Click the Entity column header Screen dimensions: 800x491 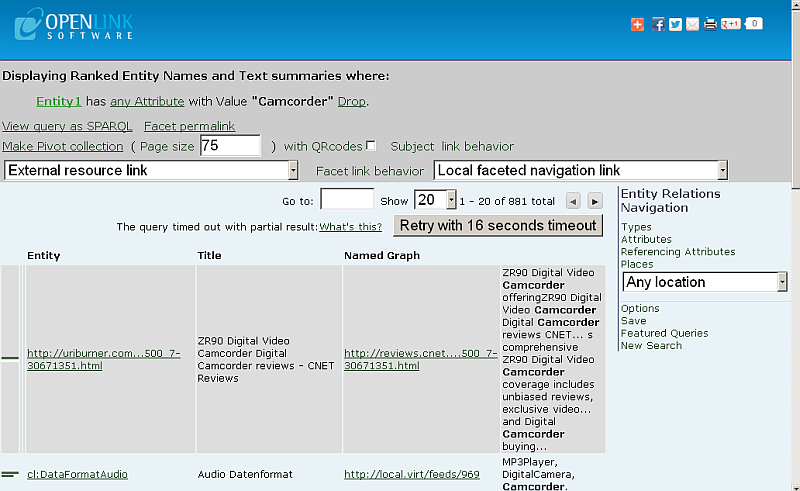tap(43, 256)
